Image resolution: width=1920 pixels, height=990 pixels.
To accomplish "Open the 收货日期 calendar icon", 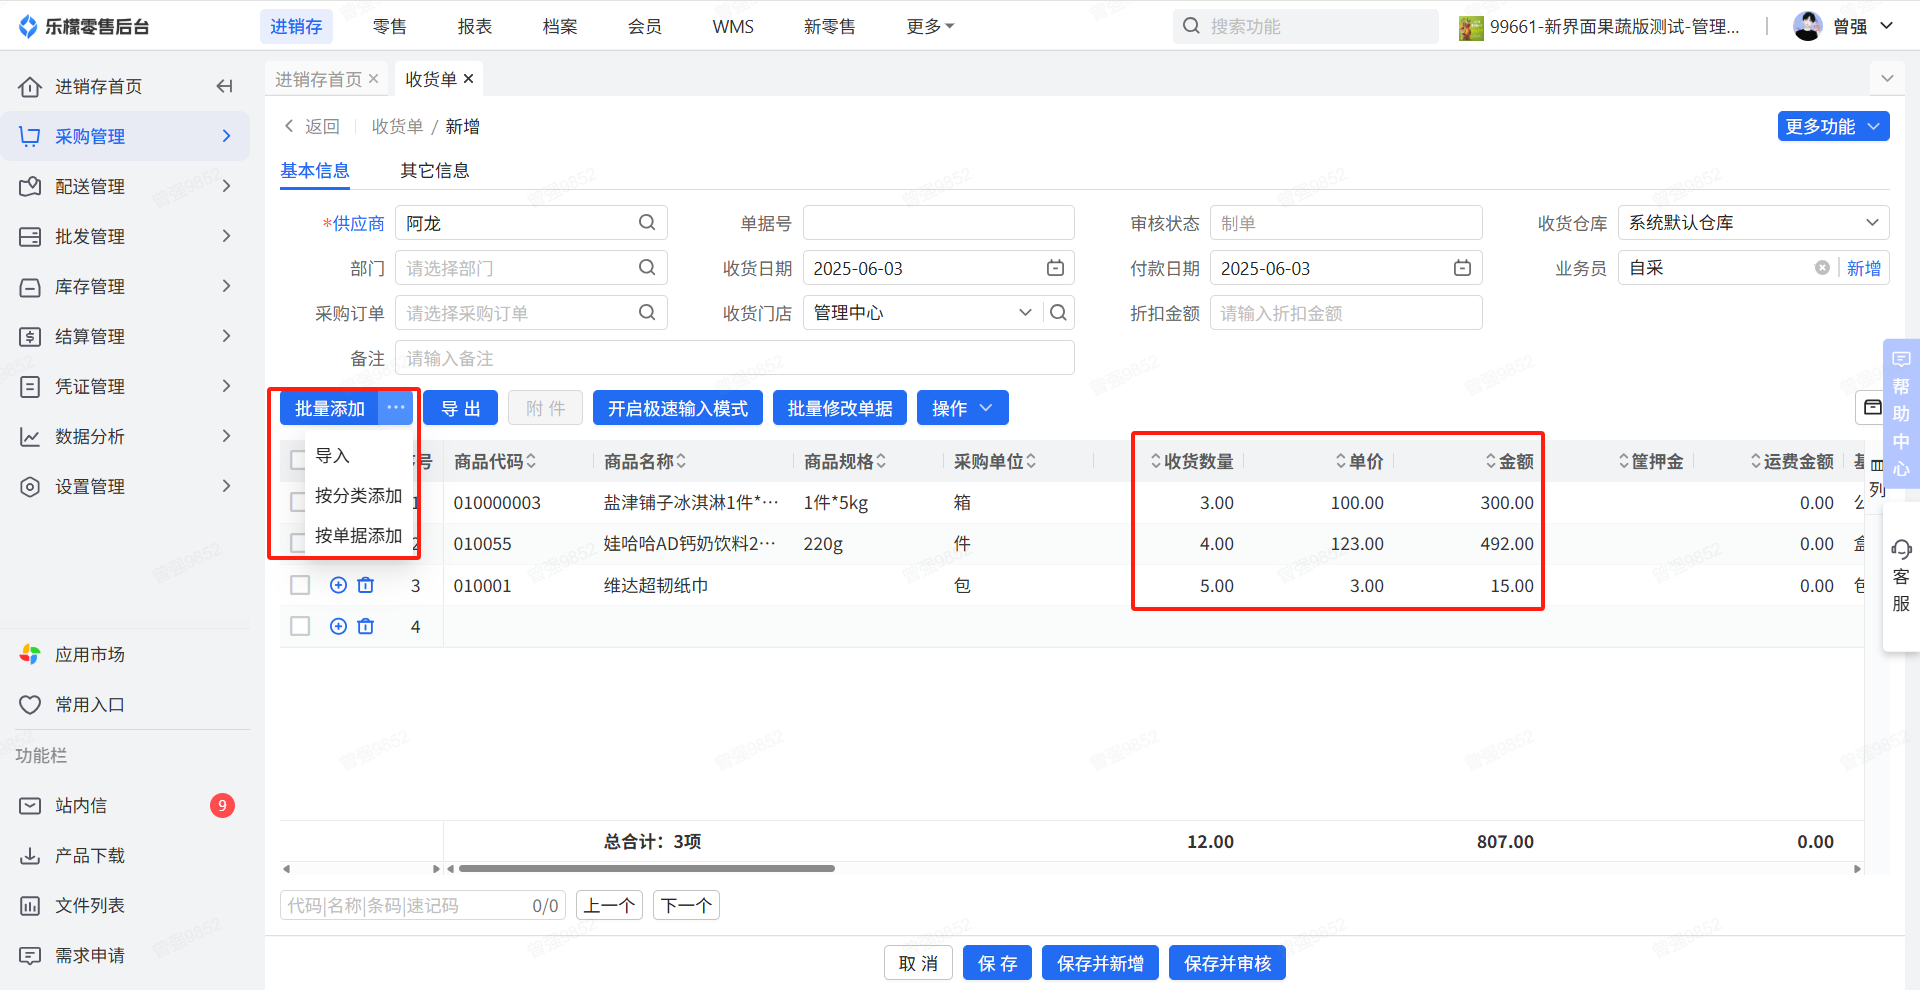I will point(1055,267).
